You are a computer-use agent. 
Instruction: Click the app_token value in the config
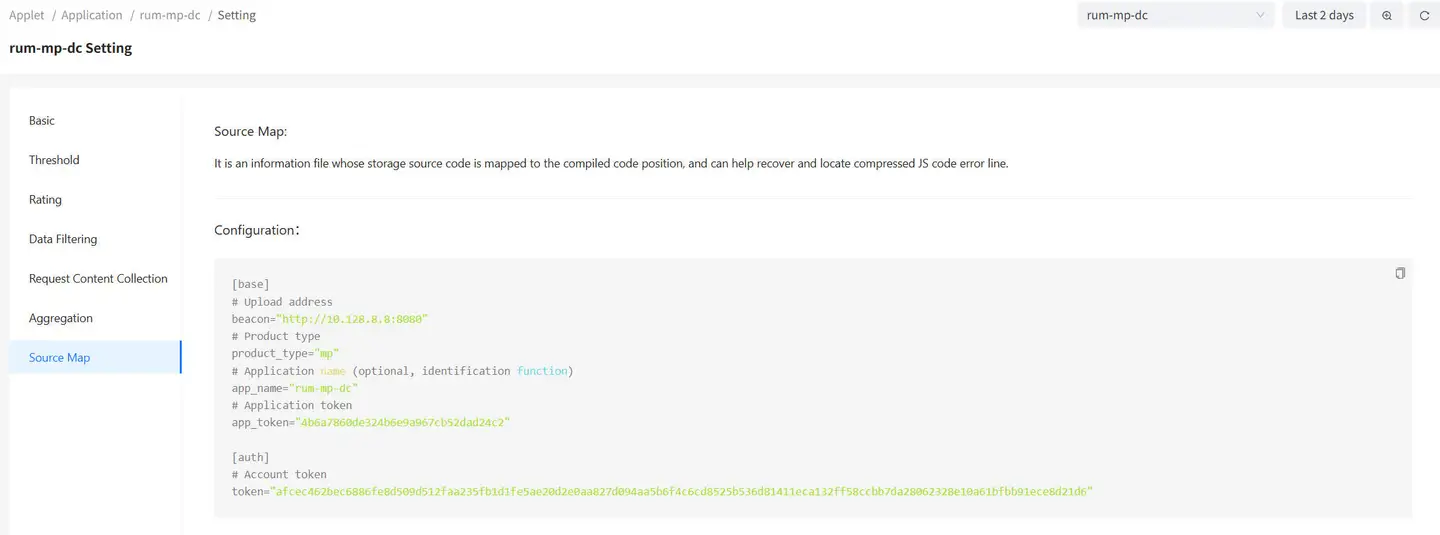pyautogui.click(x=402, y=423)
